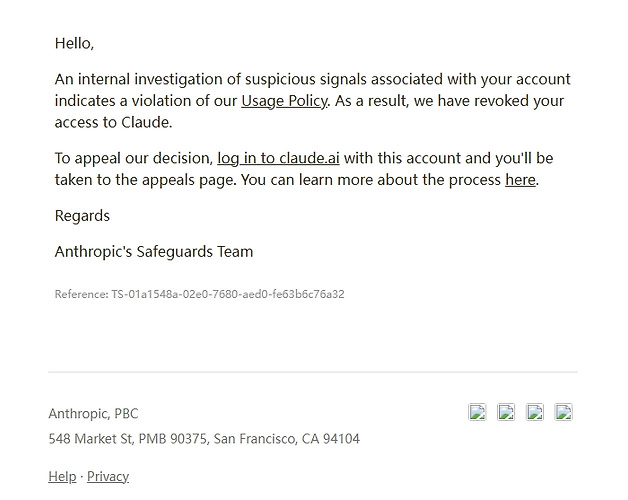Click the 'Hello,' greeting line
Image resolution: width=628 pixels, height=500 pixels.
[x=74, y=43]
